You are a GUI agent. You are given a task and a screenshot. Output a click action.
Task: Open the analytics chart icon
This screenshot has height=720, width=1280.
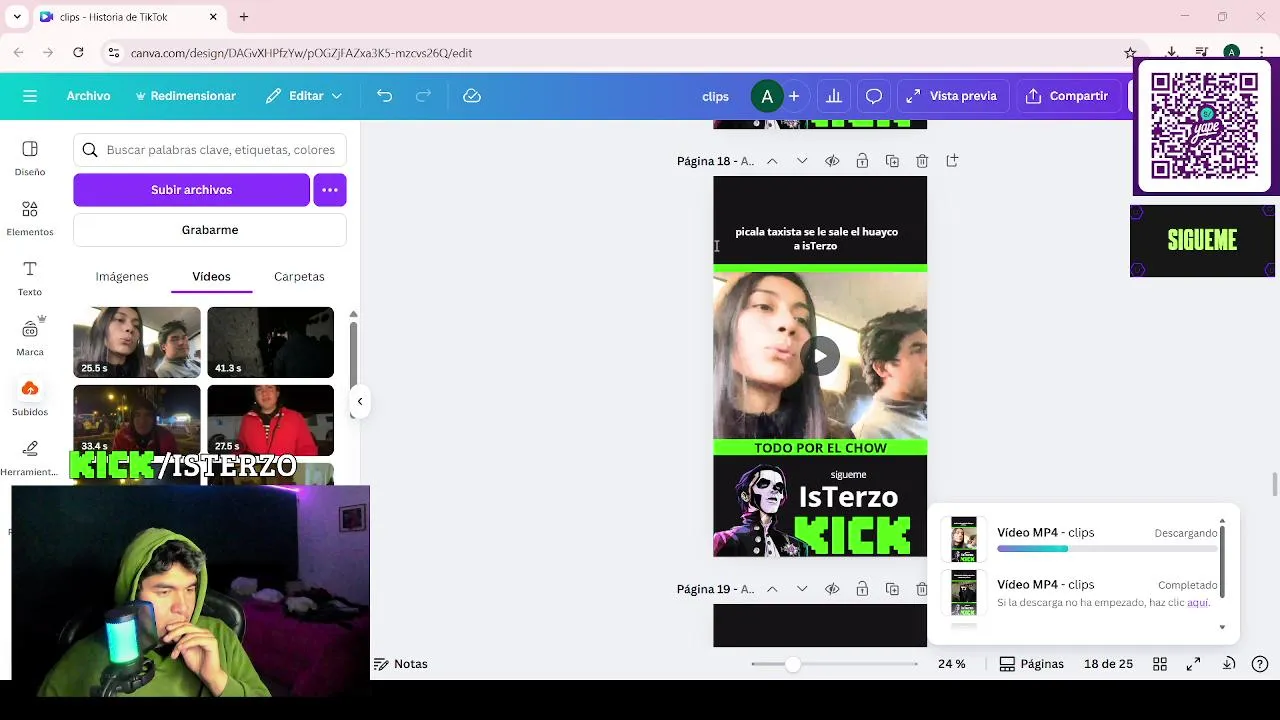[x=833, y=96]
